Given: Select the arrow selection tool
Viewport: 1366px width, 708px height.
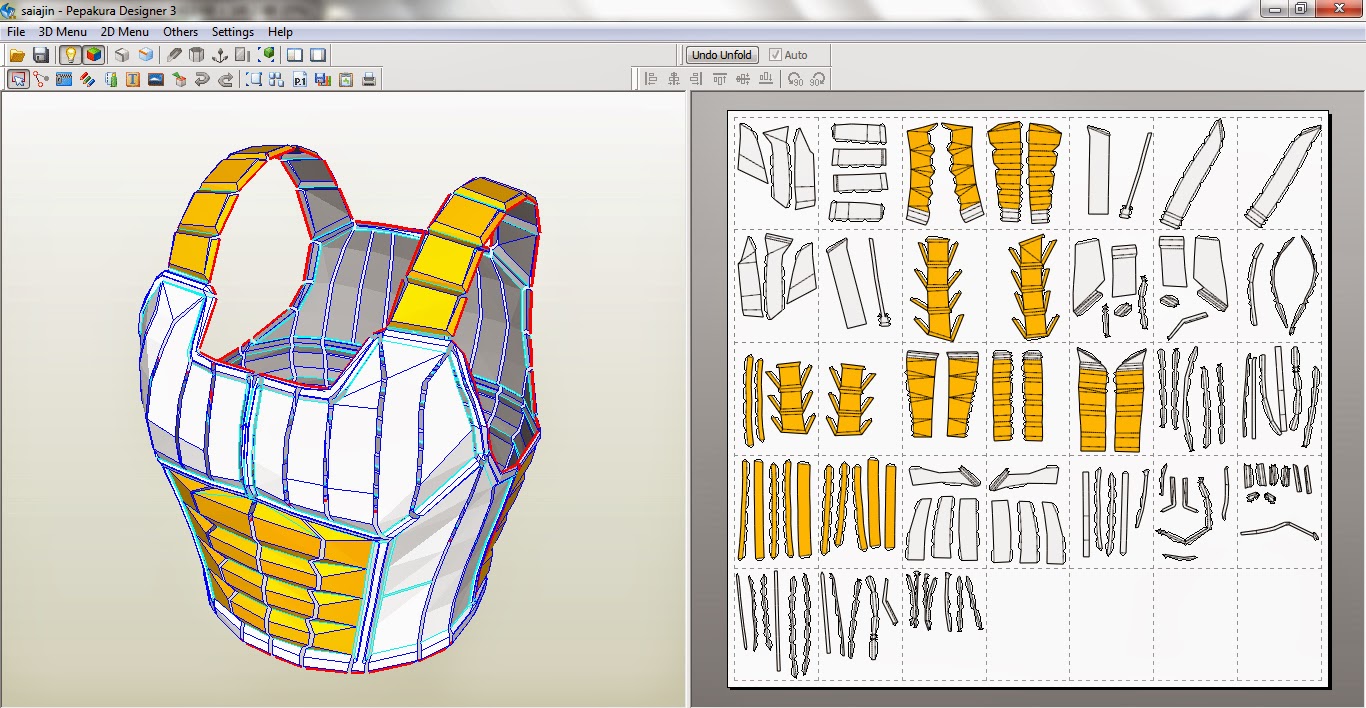Looking at the screenshot, I should click(x=17, y=79).
